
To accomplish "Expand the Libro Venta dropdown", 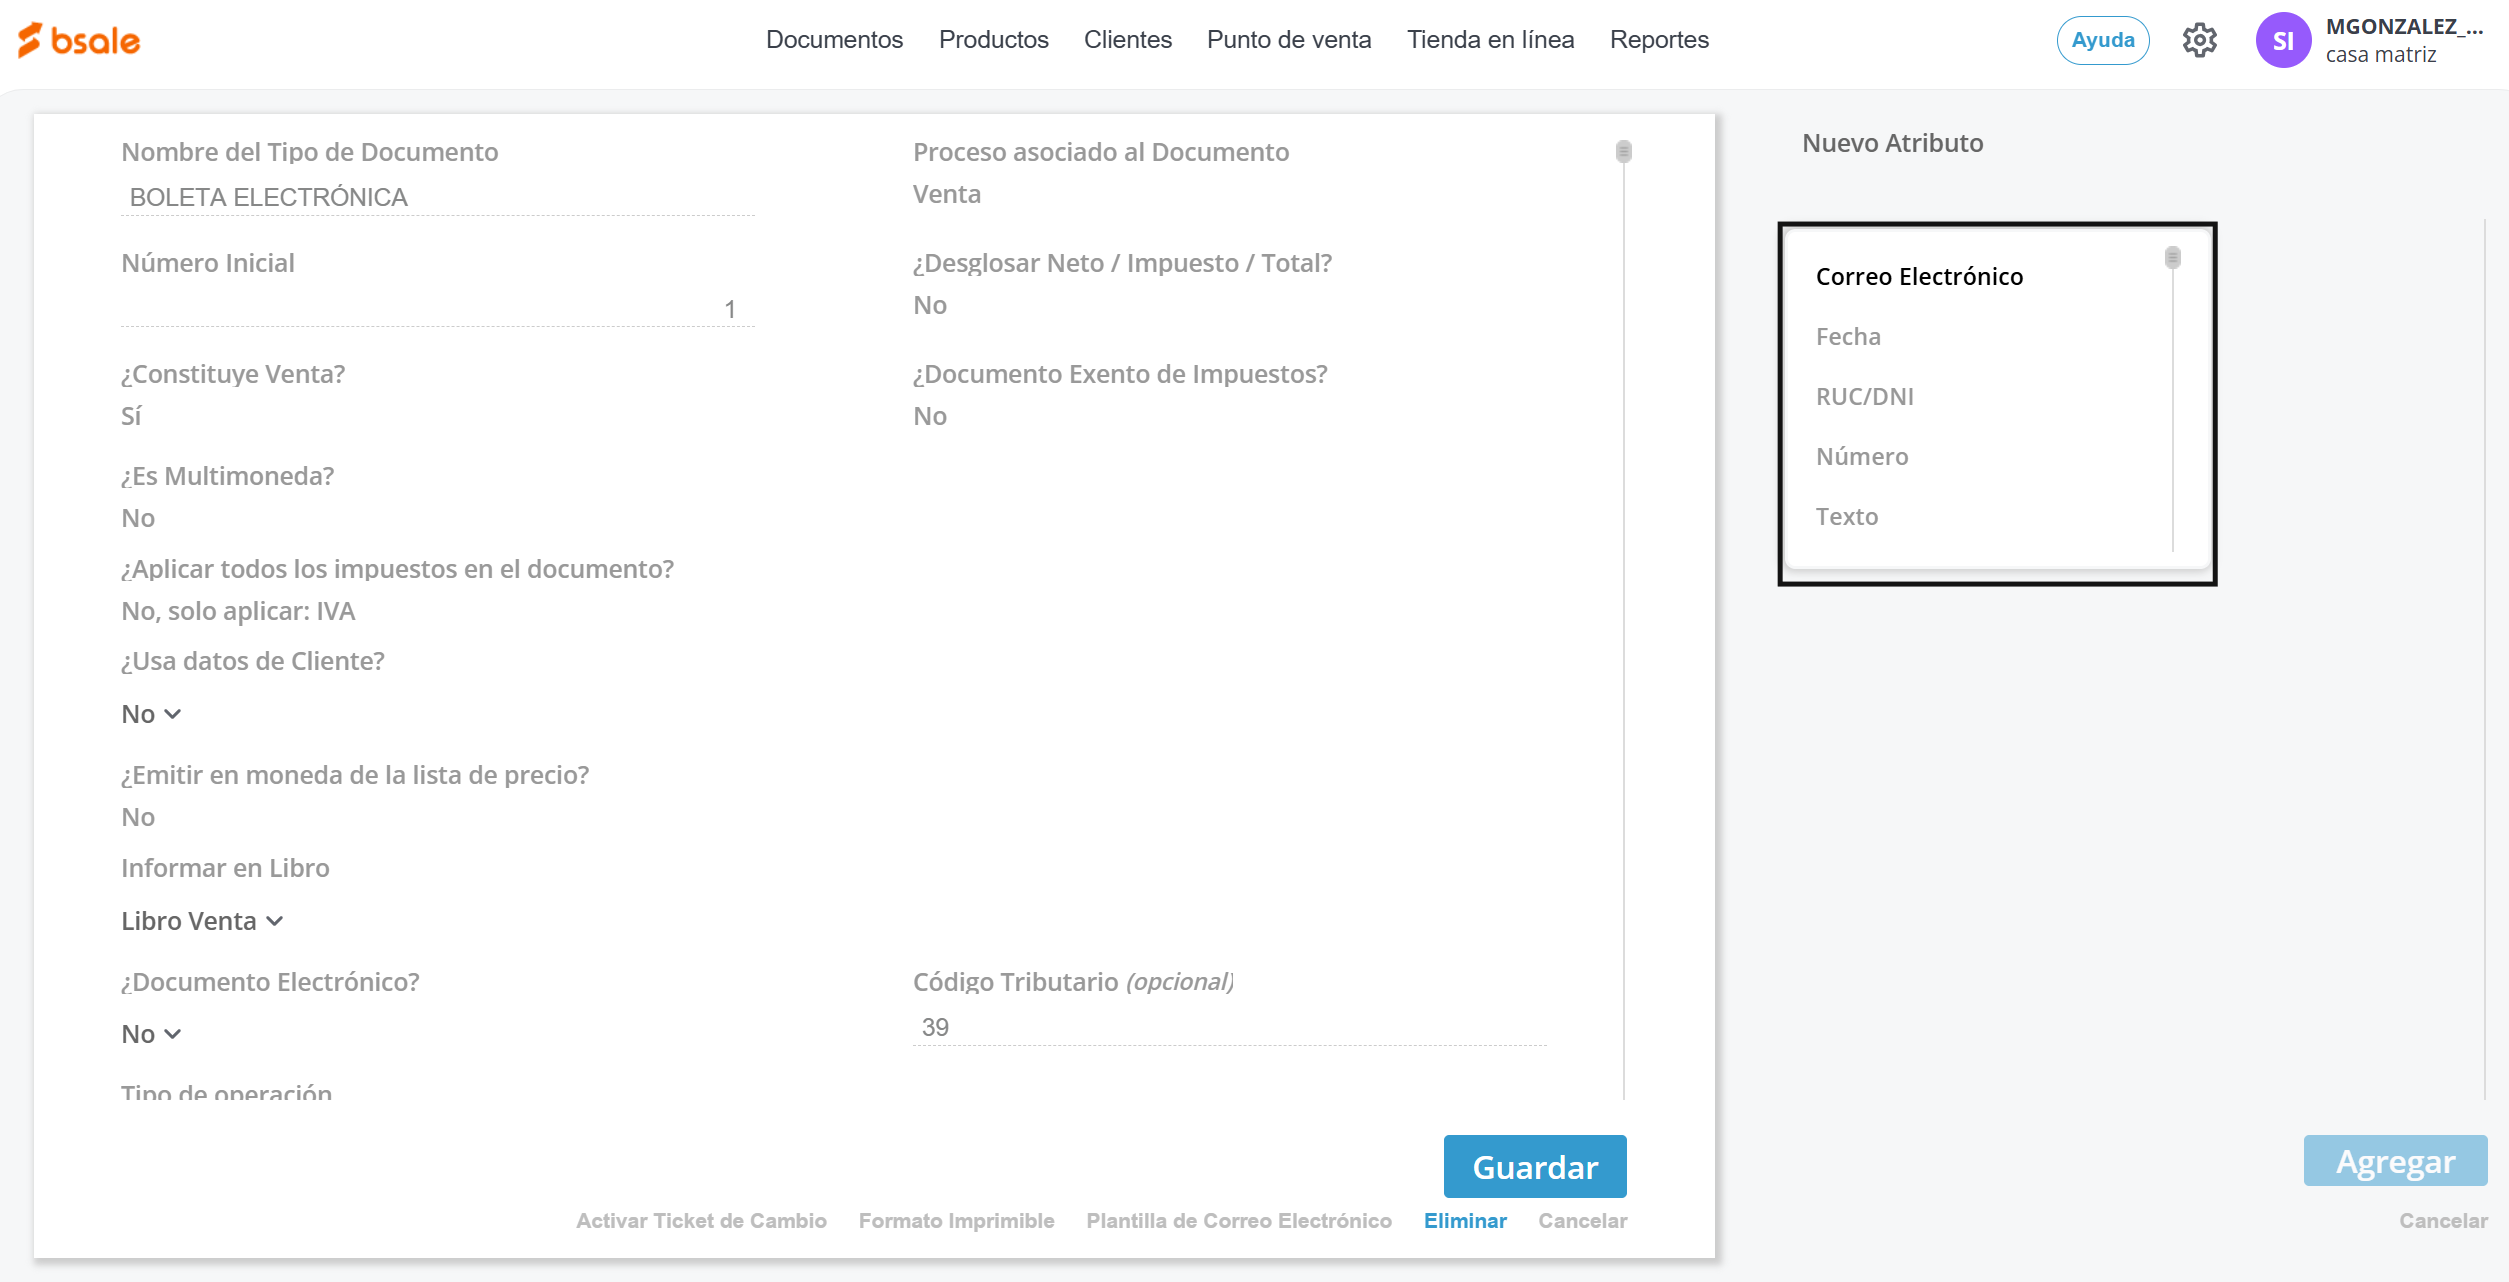I will tap(202, 921).
